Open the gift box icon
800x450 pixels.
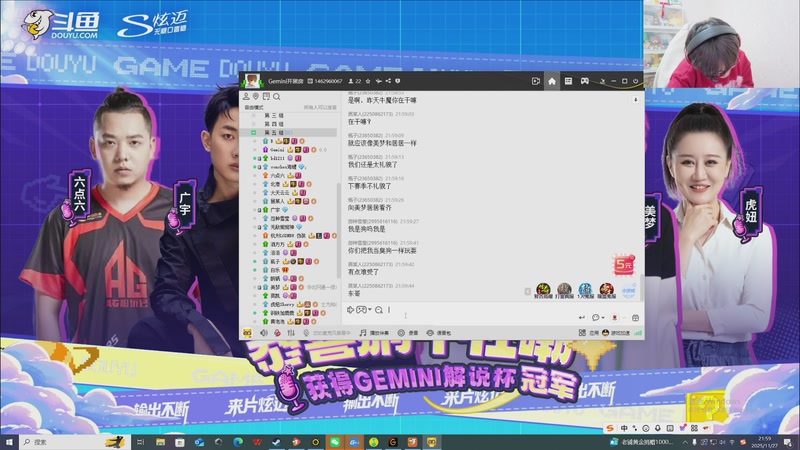636,317
